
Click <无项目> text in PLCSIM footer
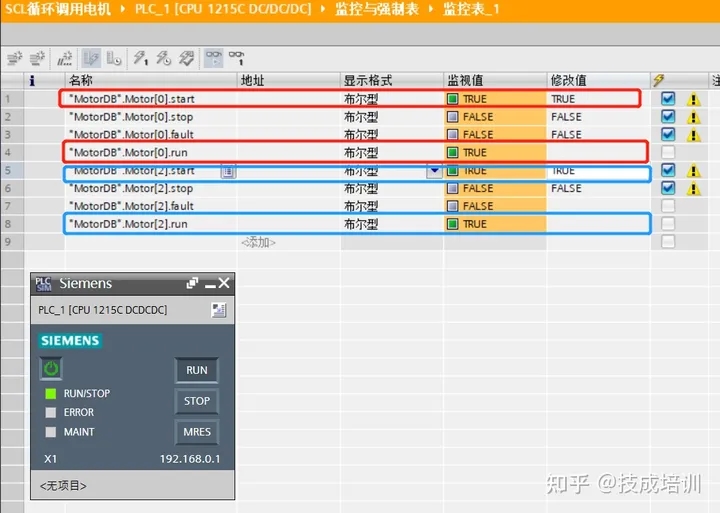pos(63,485)
